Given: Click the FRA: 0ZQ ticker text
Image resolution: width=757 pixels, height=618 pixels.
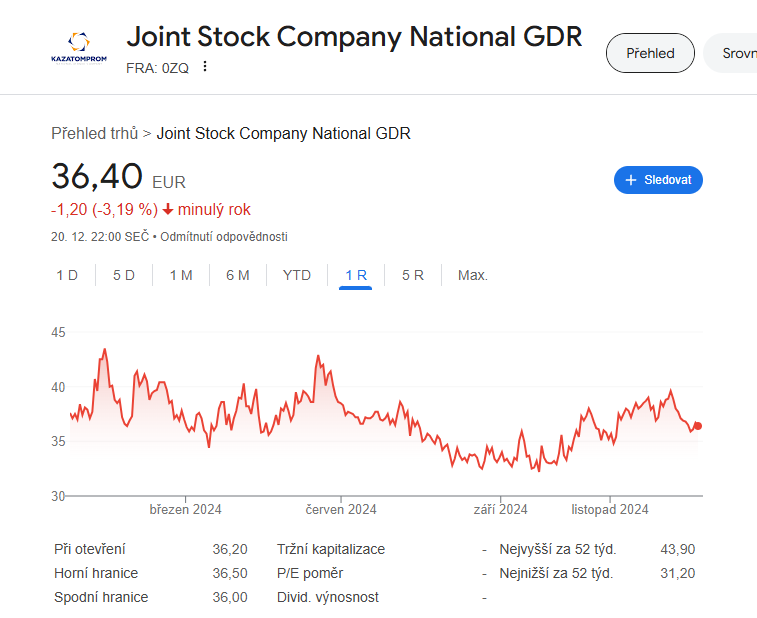Looking at the screenshot, I should tap(157, 68).
